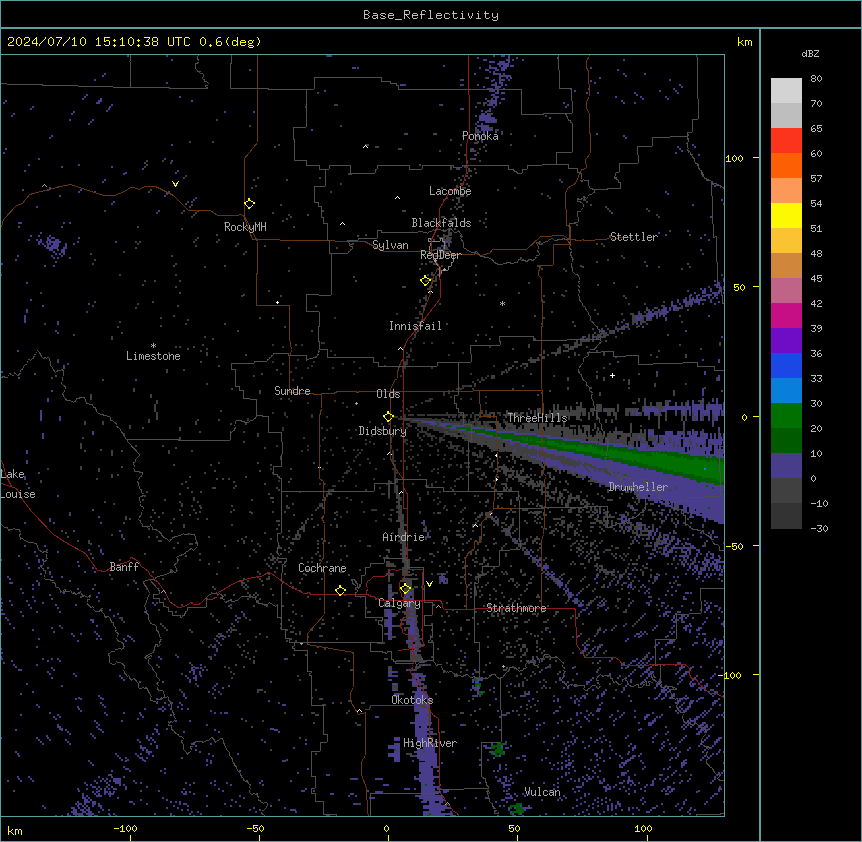Image resolution: width=862 pixels, height=842 pixels.
Task: Click the 65 value in dBZ legend
Action: 816,129
